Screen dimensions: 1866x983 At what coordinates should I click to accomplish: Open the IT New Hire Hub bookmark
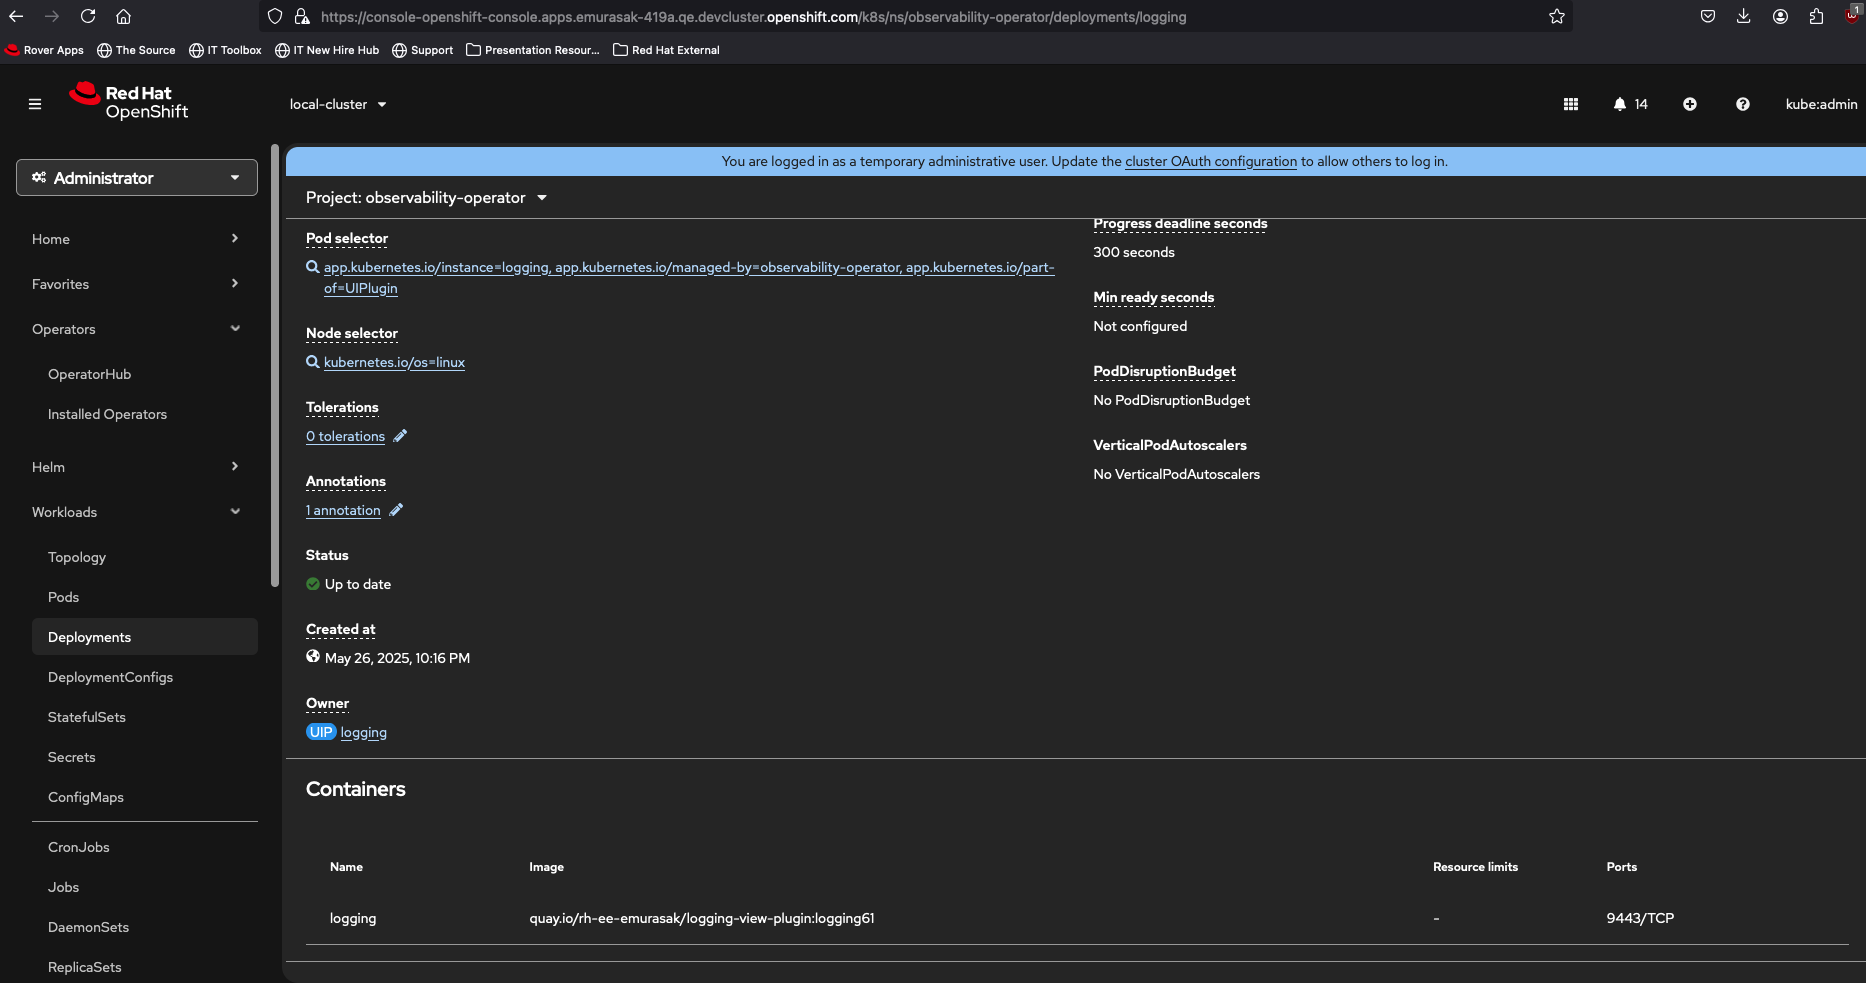point(327,50)
